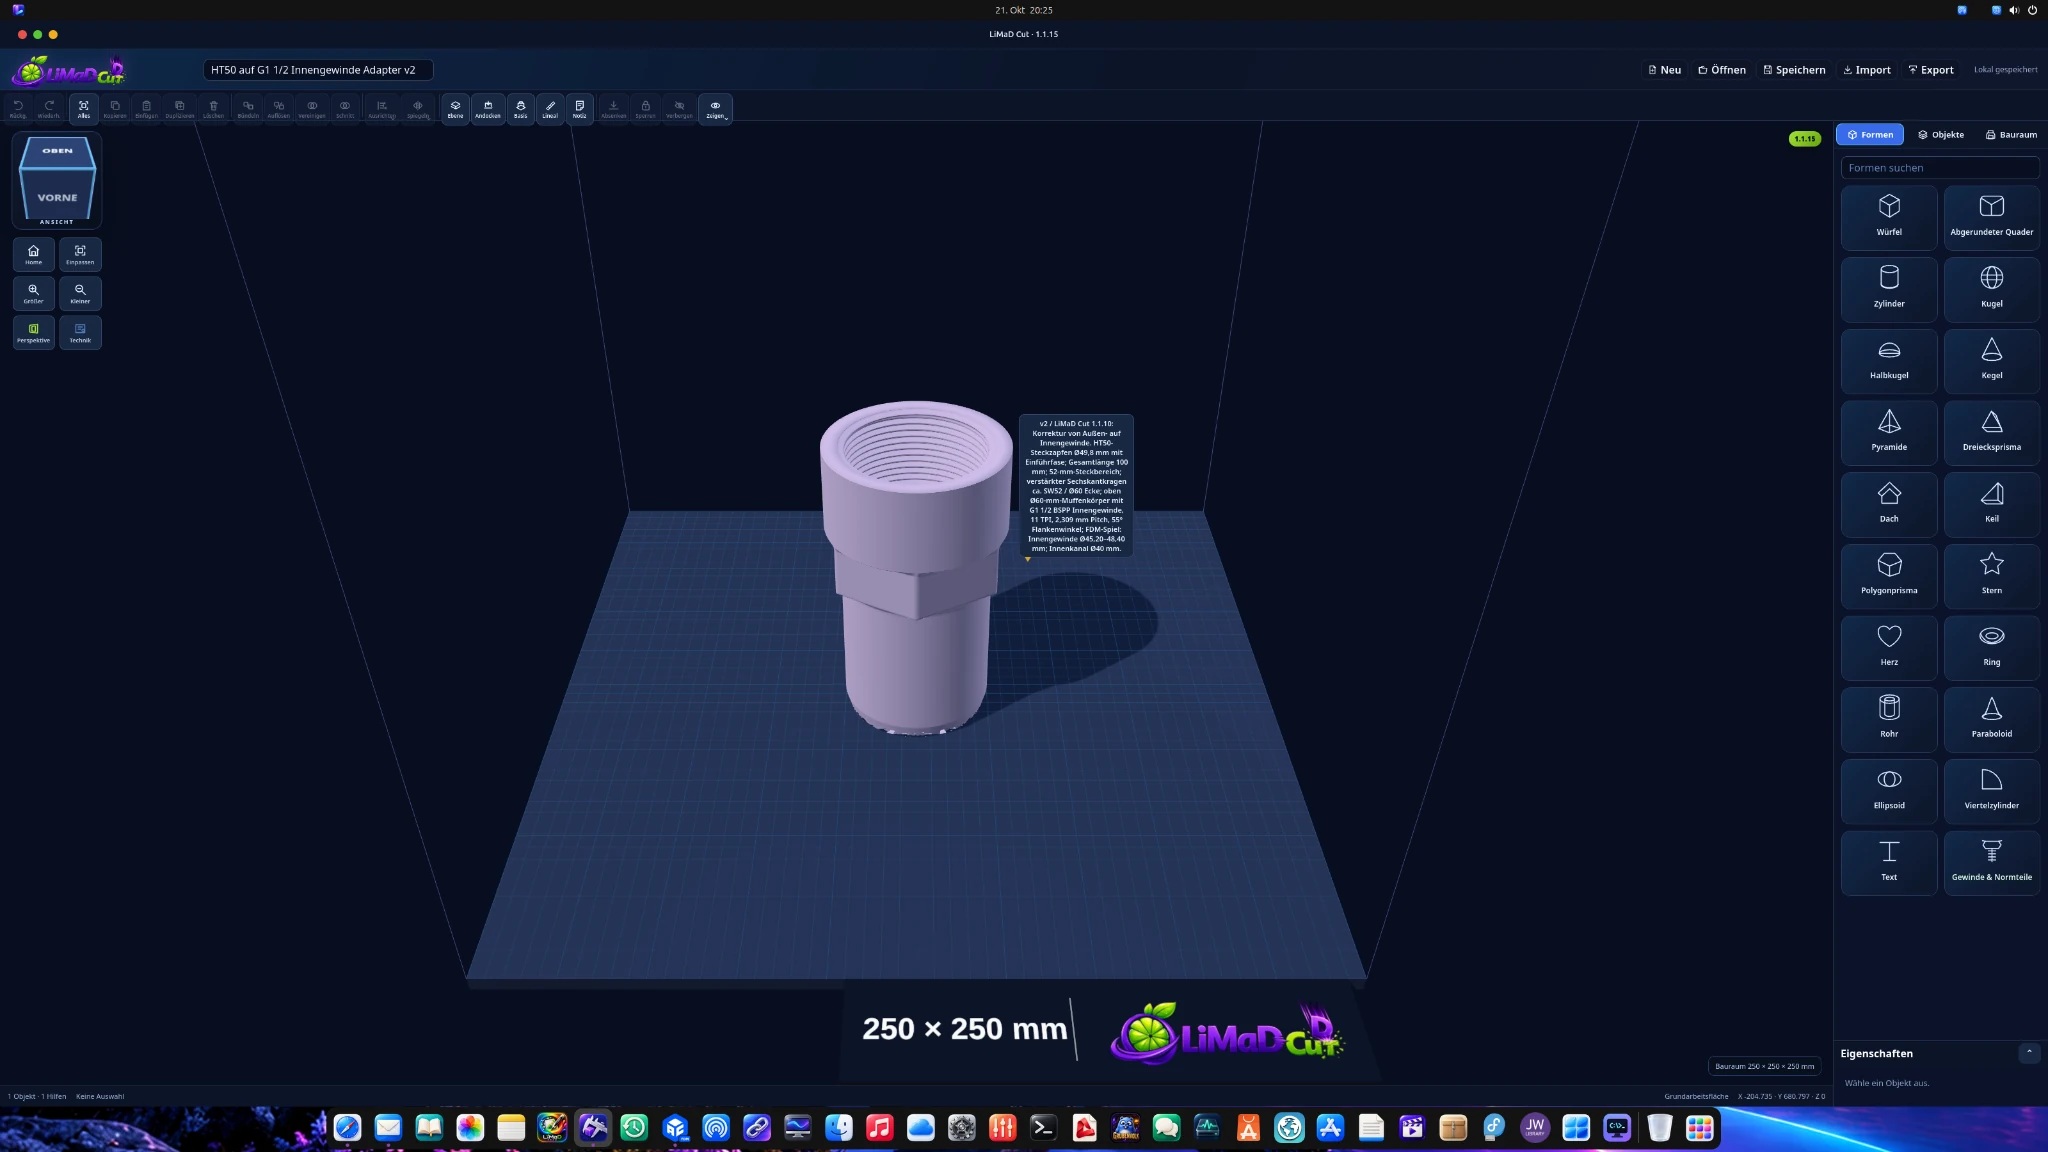The height and width of the screenshot is (1152, 2048).
Task: Open the Zeigen dropdown in toolbar
Action: coord(716,108)
